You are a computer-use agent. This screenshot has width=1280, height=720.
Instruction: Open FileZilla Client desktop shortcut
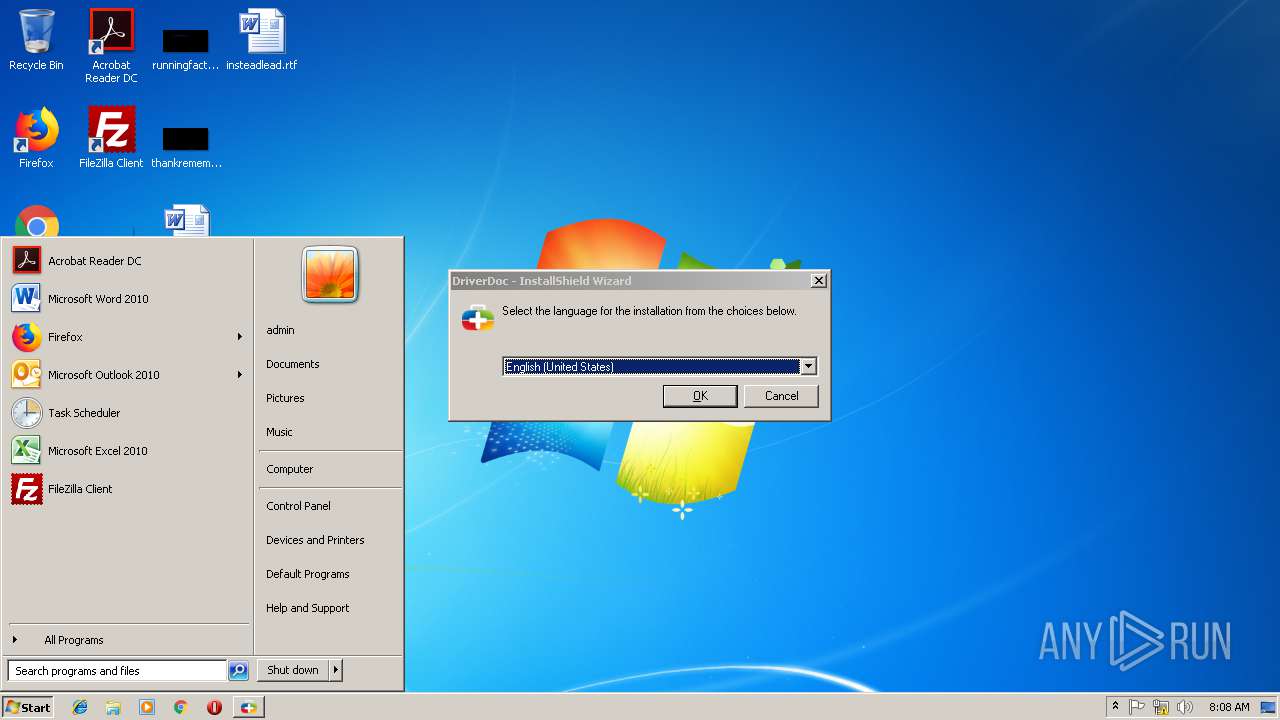pos(111,138)
